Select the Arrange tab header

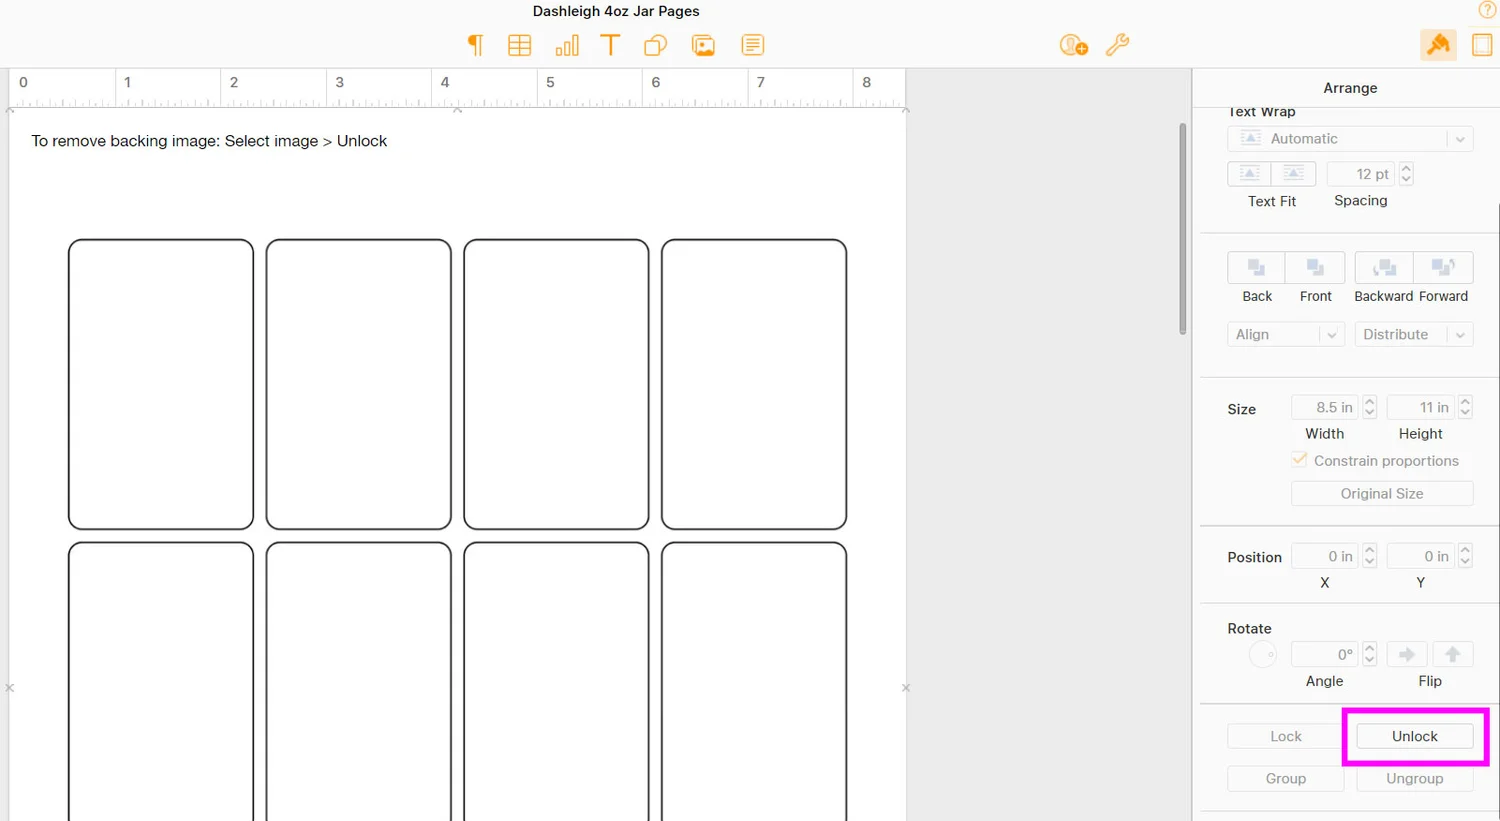(1350, 88)
